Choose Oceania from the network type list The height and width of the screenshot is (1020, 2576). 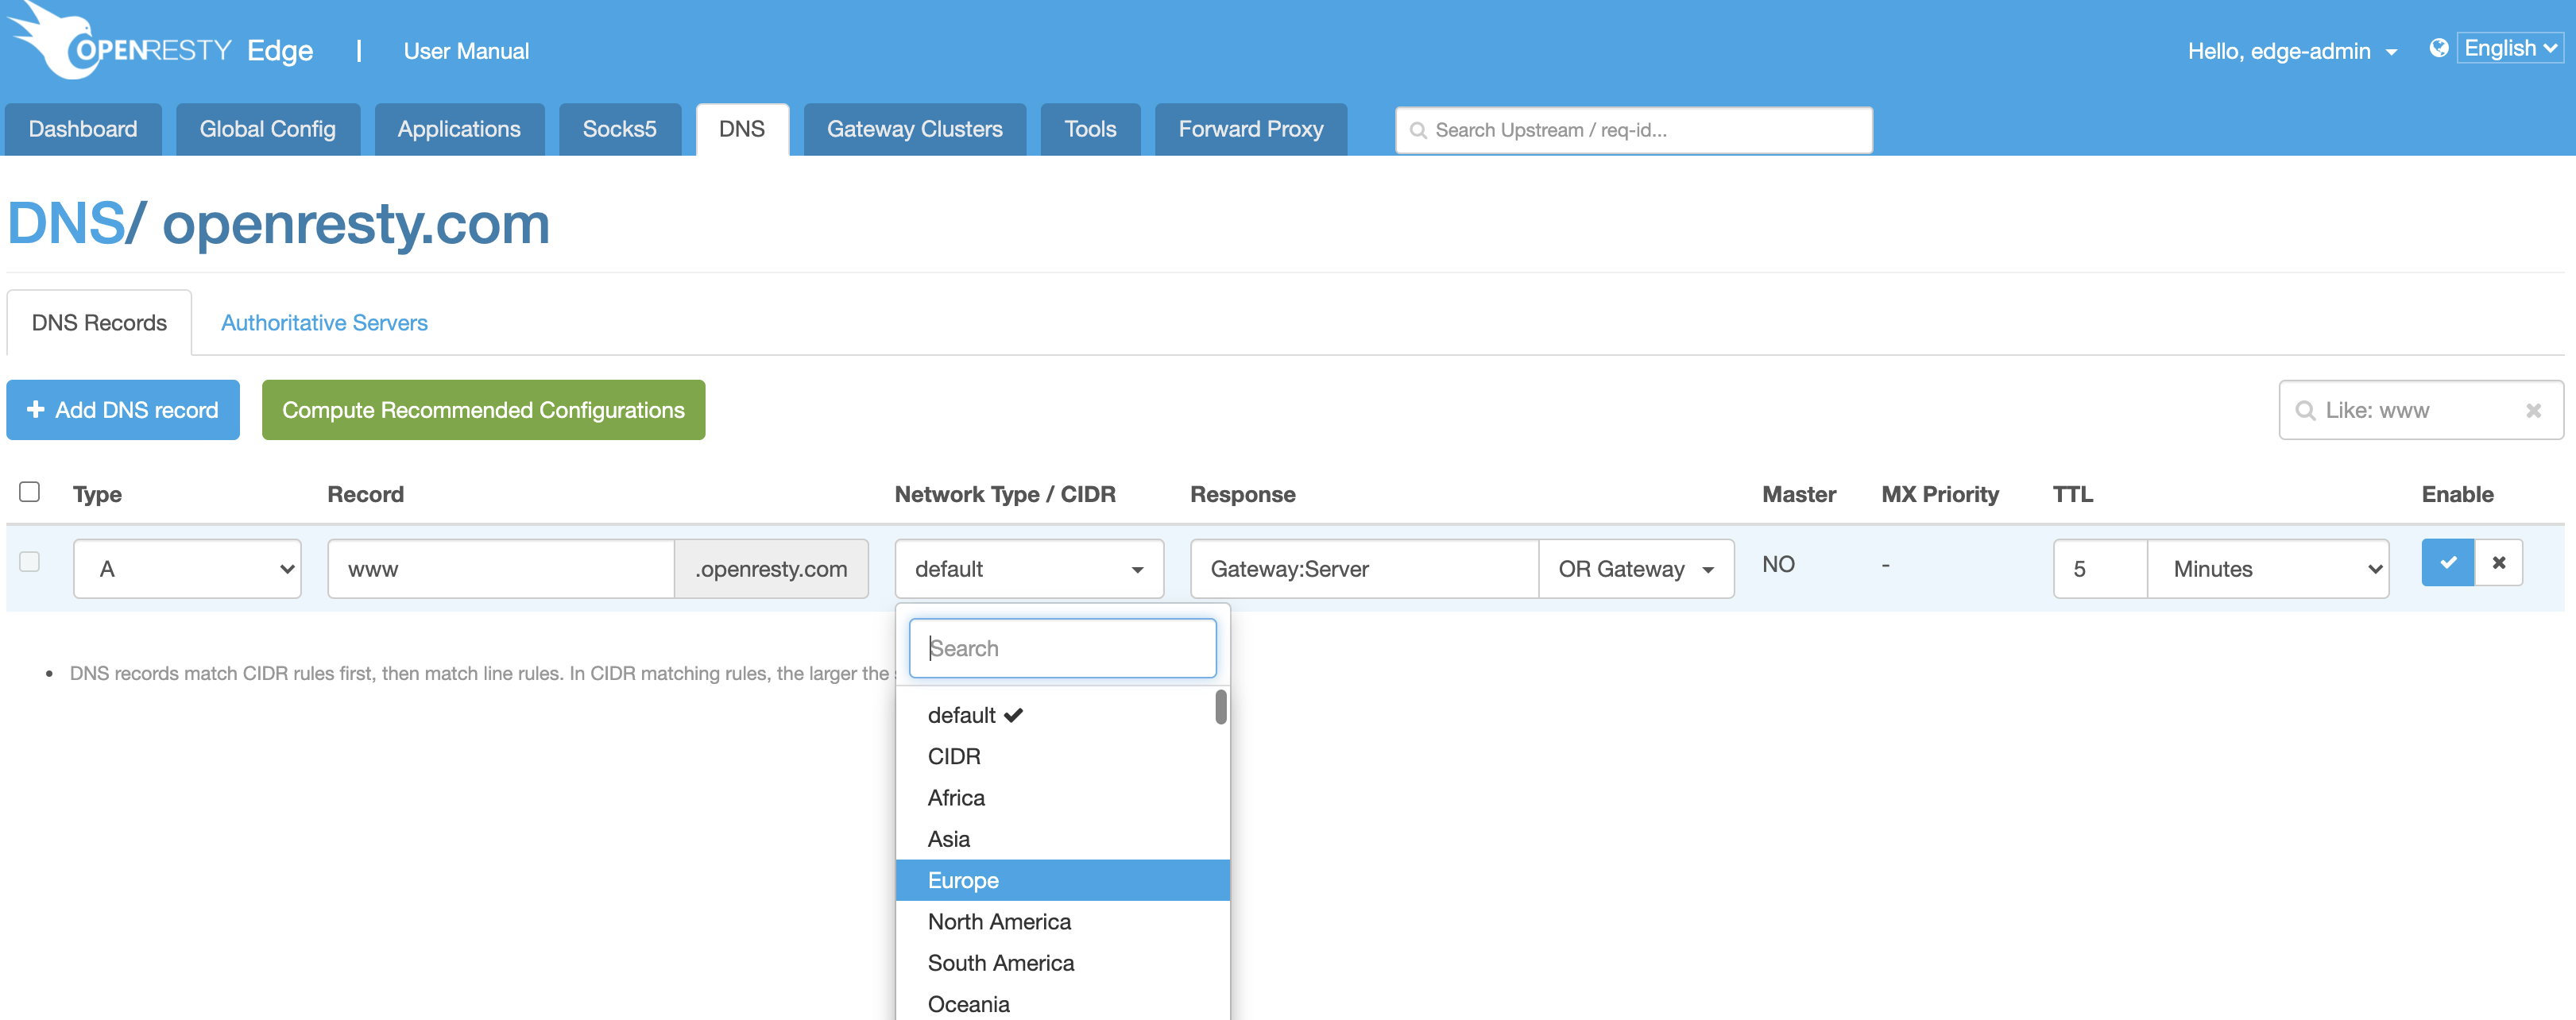[x=1063, y=1003]
